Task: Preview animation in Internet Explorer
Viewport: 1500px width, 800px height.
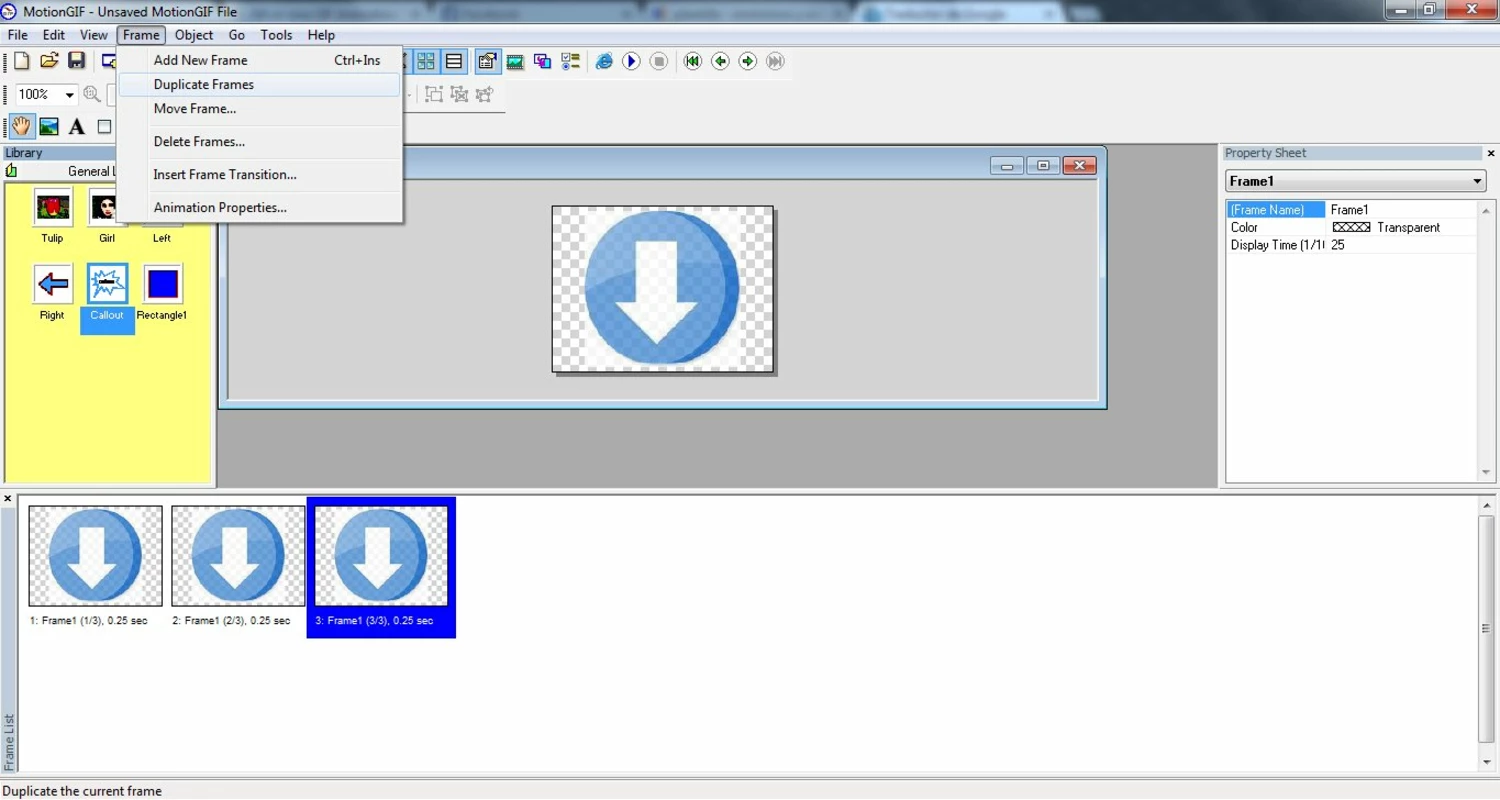Action: pyautogui.click(x=604, y=61)
